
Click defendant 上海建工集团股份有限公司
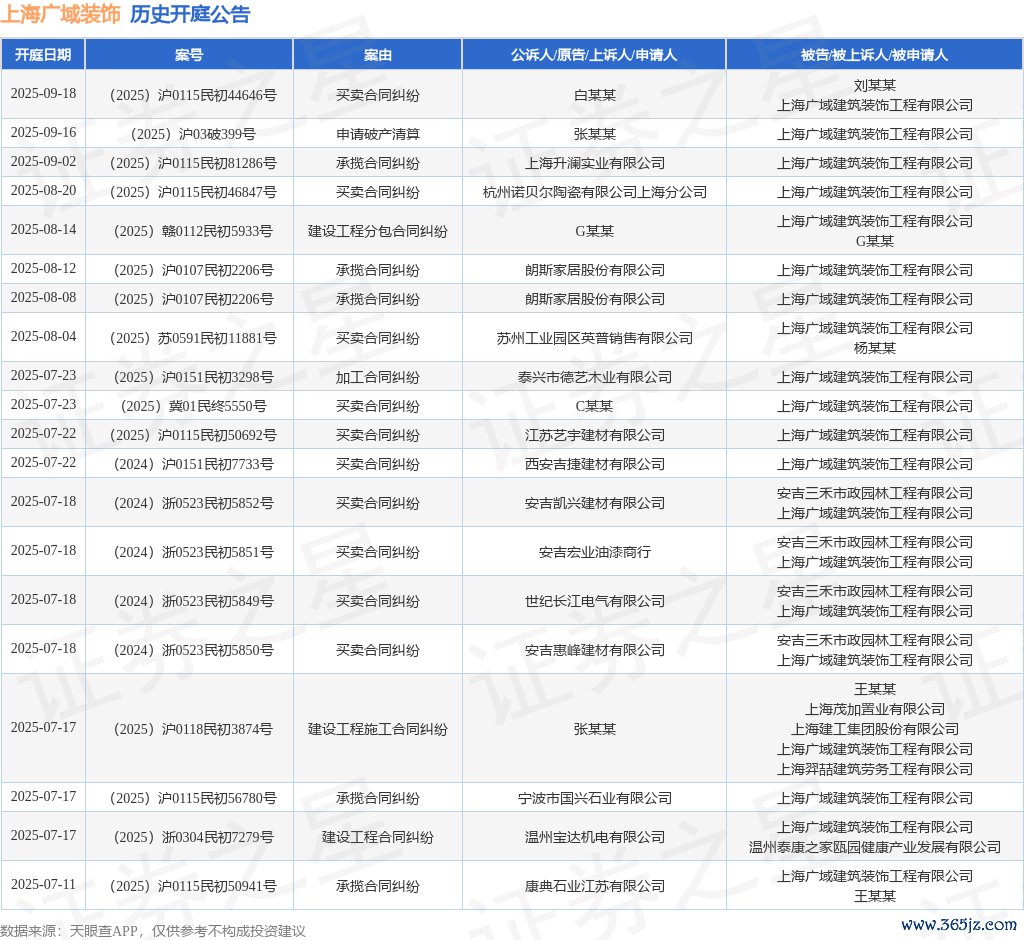(x=874, y=729)
